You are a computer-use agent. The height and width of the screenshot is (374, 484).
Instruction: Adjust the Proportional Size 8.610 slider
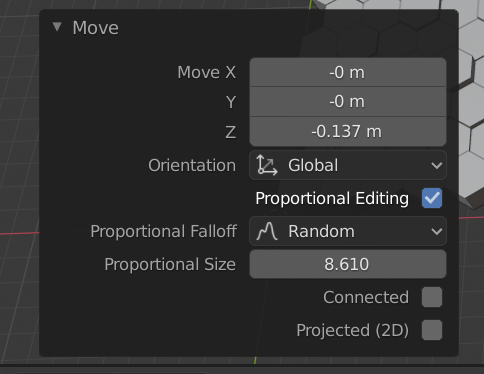348,264
